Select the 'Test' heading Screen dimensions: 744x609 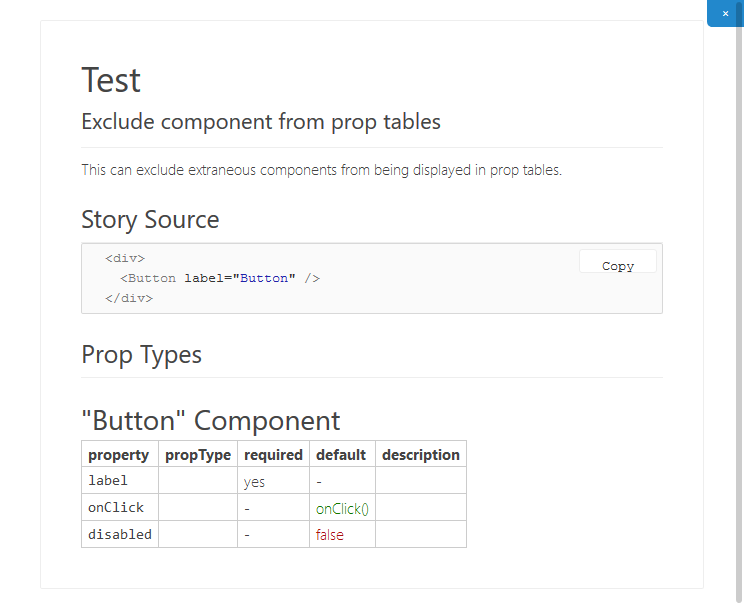tap(111, 80)
